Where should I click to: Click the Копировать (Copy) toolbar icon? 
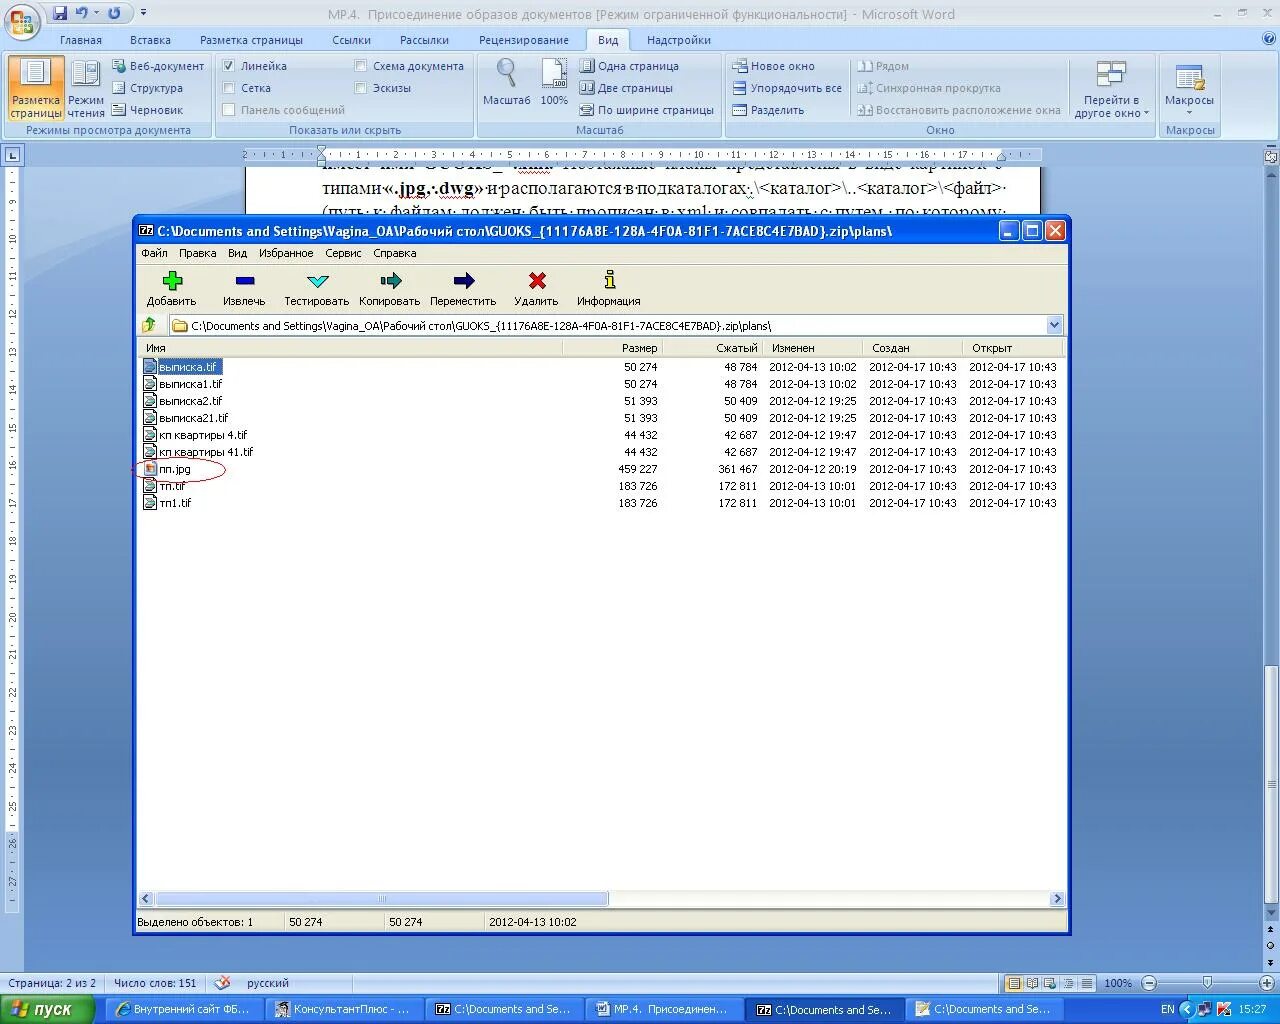coord(390,281)
